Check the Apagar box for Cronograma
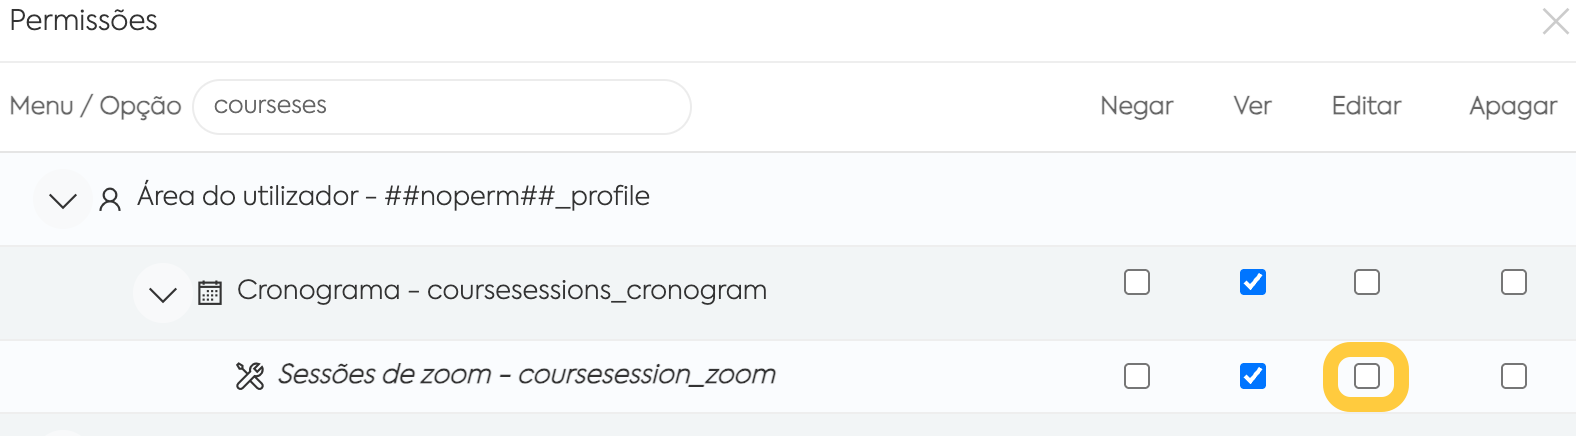The width and height of the screenshot is (1576, 436). [1514, 282]
